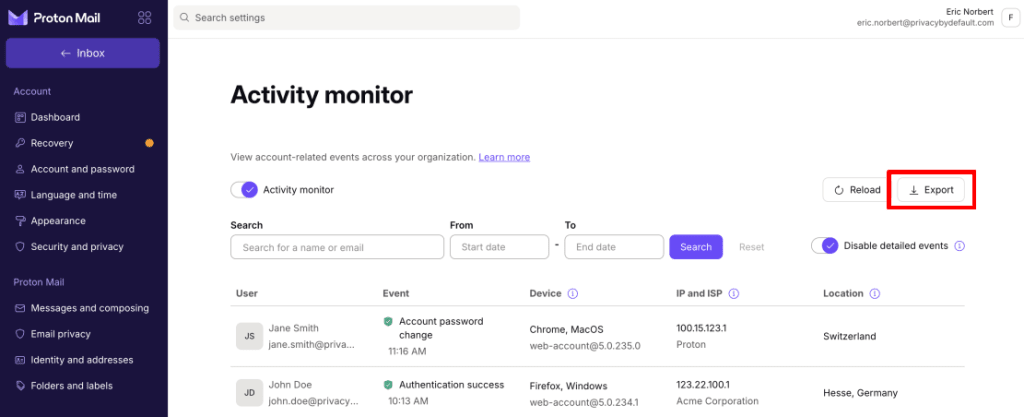Click the Recovery key icon

coord(20,143)
